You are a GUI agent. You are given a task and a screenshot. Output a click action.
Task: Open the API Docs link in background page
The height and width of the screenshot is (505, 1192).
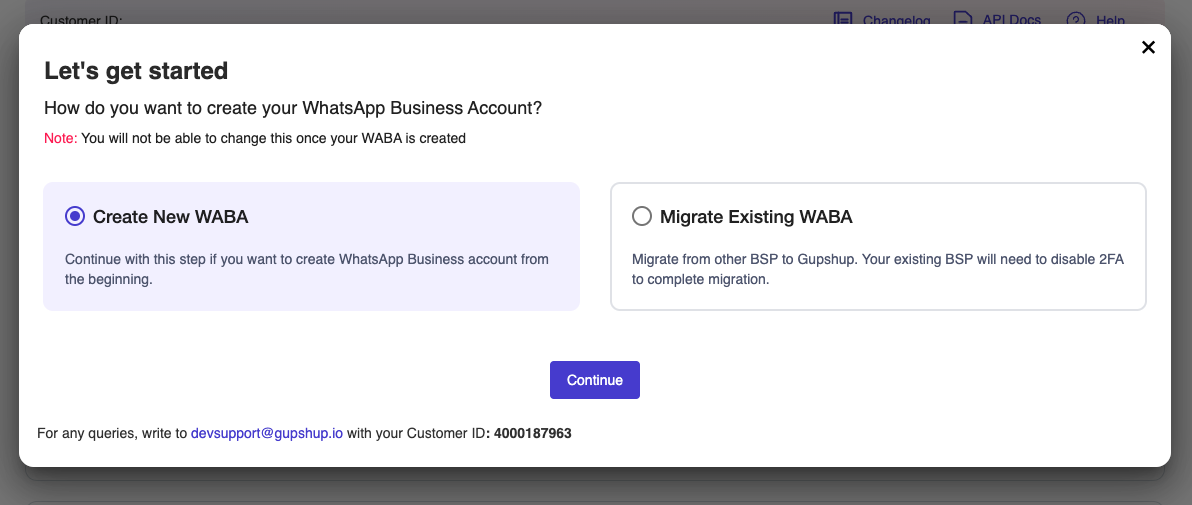(1011, 20)
